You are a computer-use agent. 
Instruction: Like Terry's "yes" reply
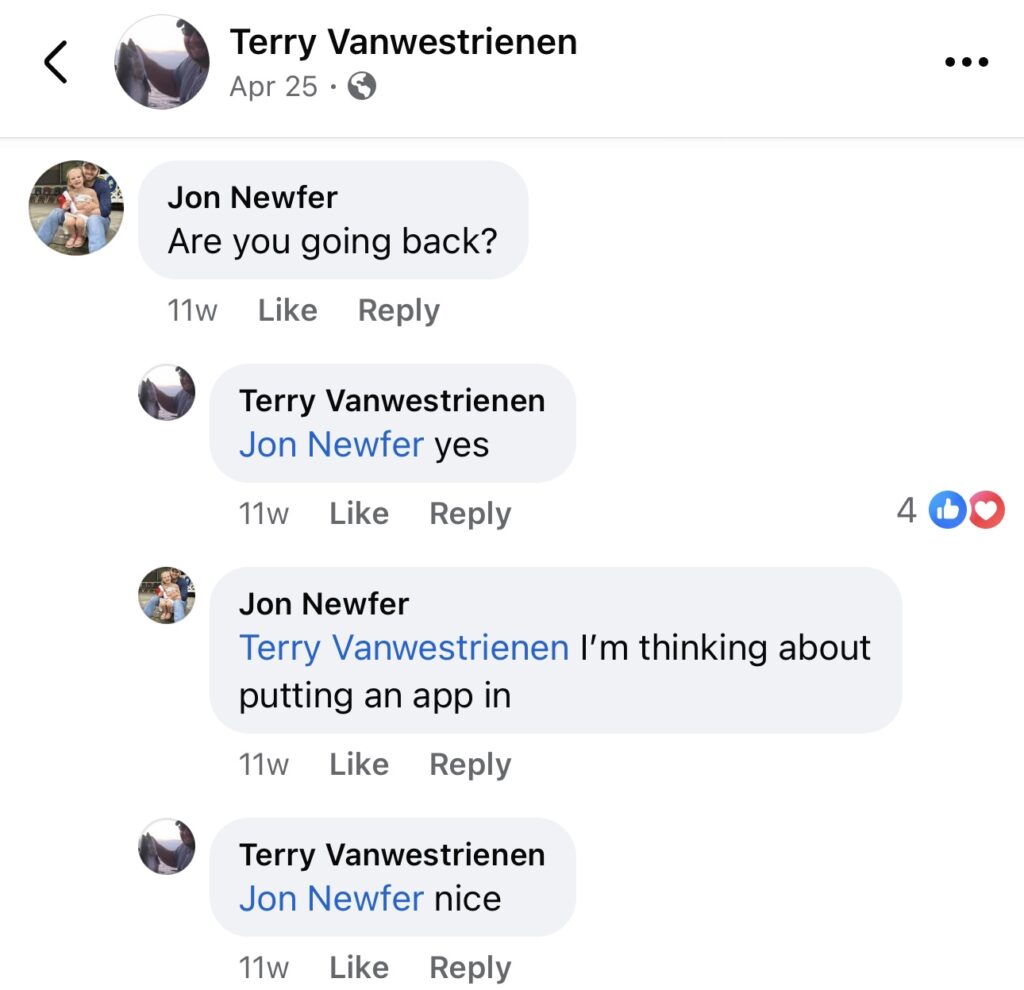click(358, 514)
